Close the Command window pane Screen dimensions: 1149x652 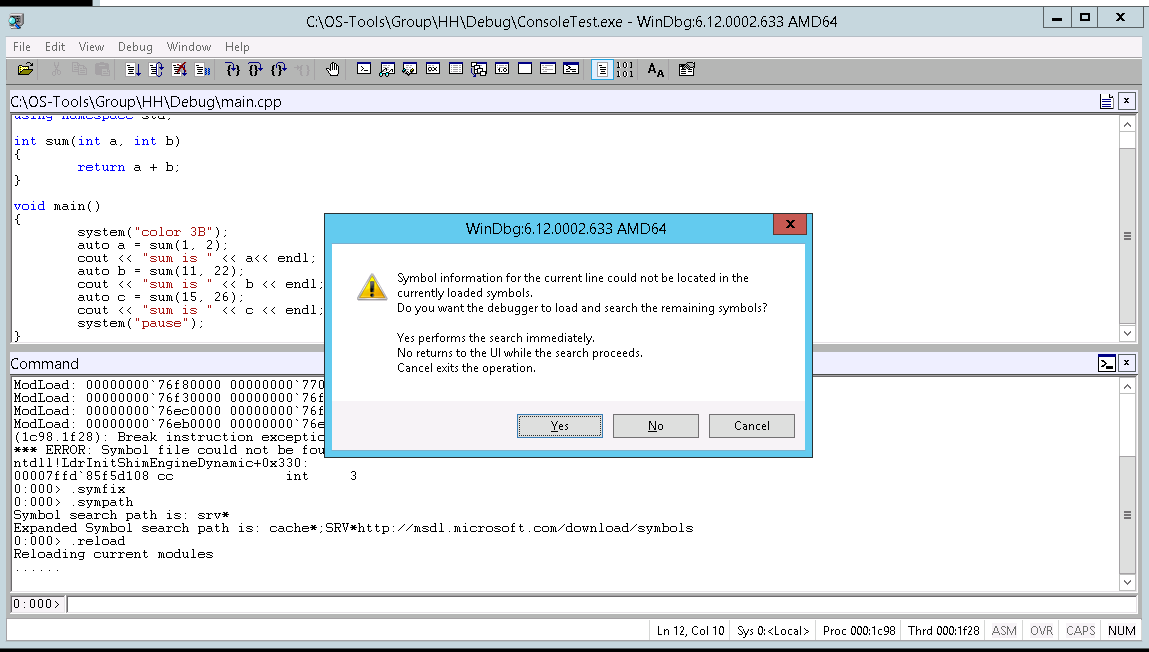pyautogui.click(x=1127, y=363)
